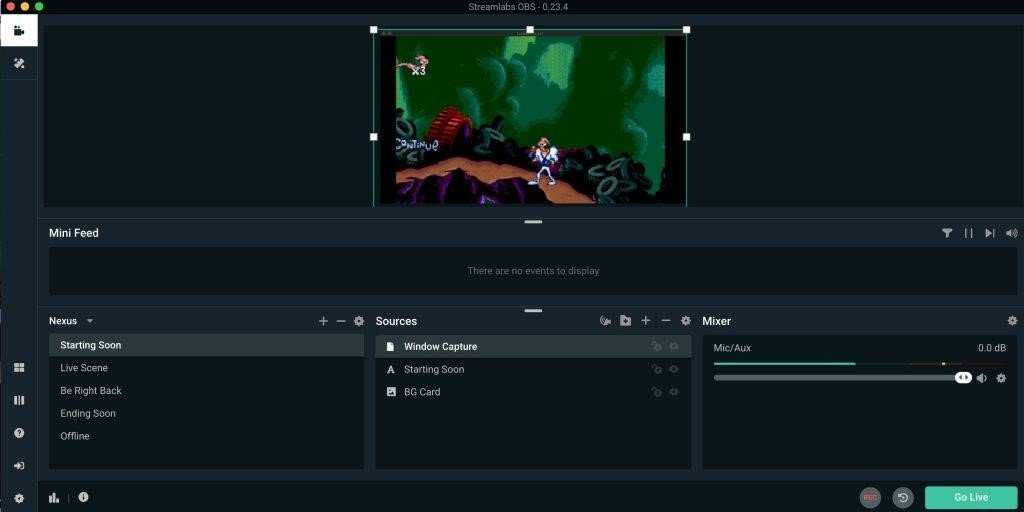The image size is (1024, 512).
Task: Open the Editor tab in the sidebar
Action: click(18, 30)
